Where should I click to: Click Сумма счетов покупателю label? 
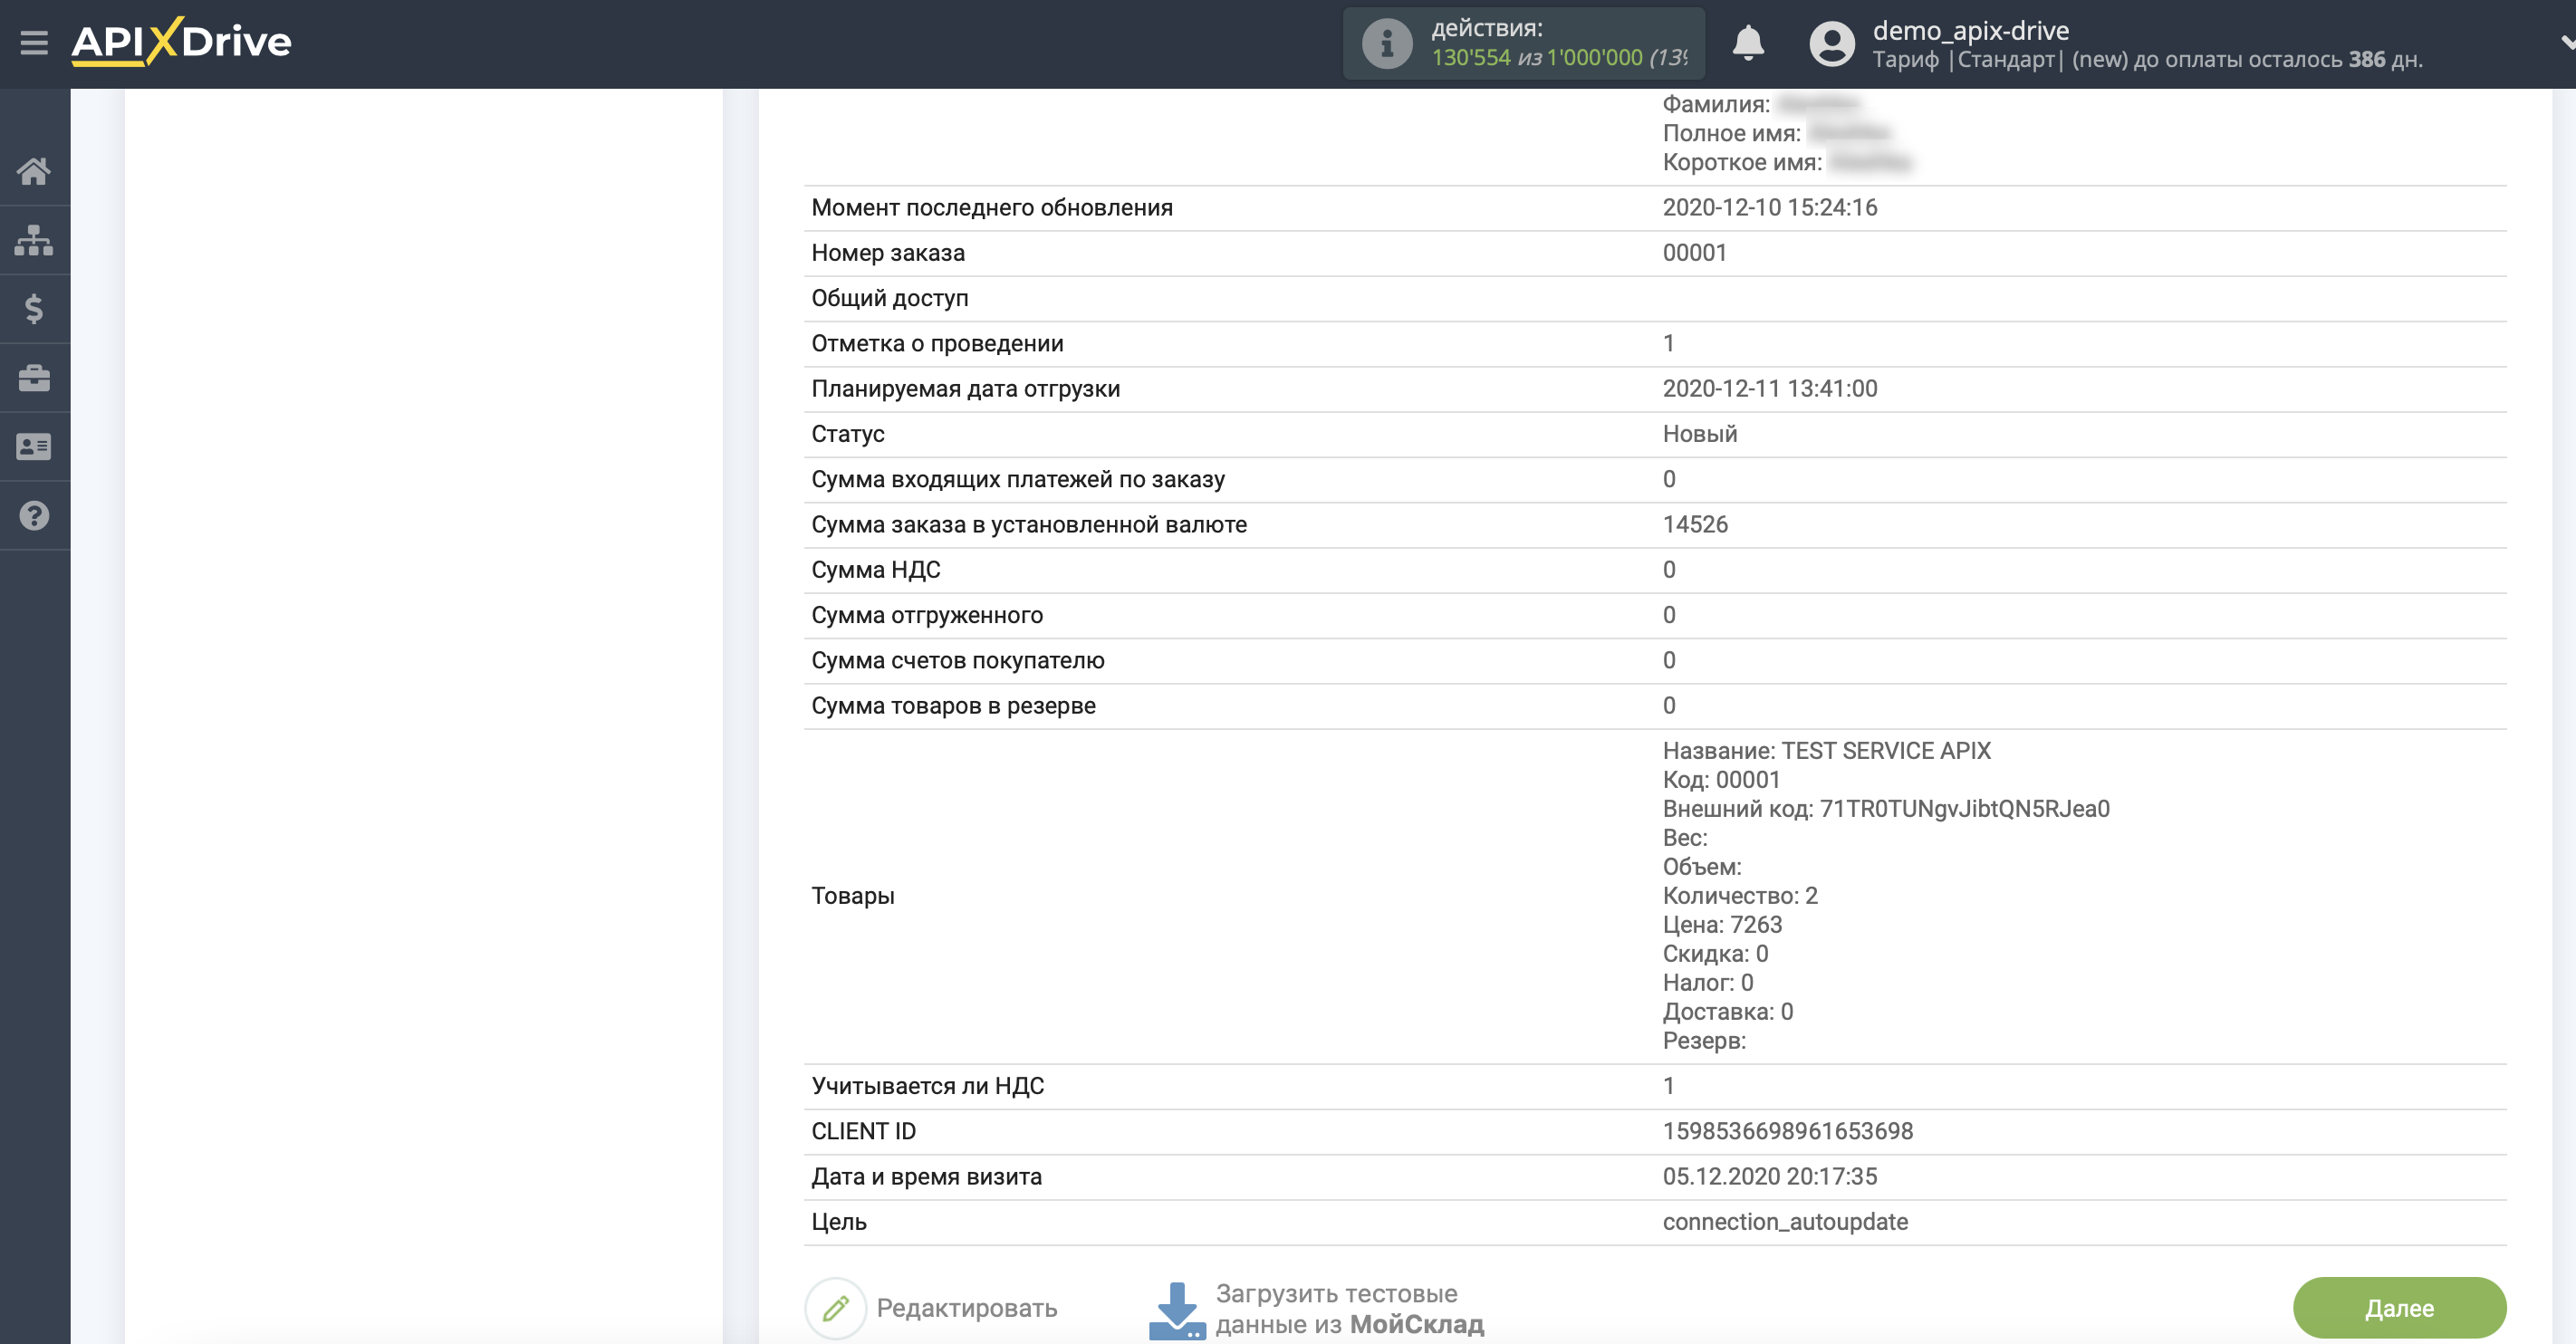click(x=957, y=661)
